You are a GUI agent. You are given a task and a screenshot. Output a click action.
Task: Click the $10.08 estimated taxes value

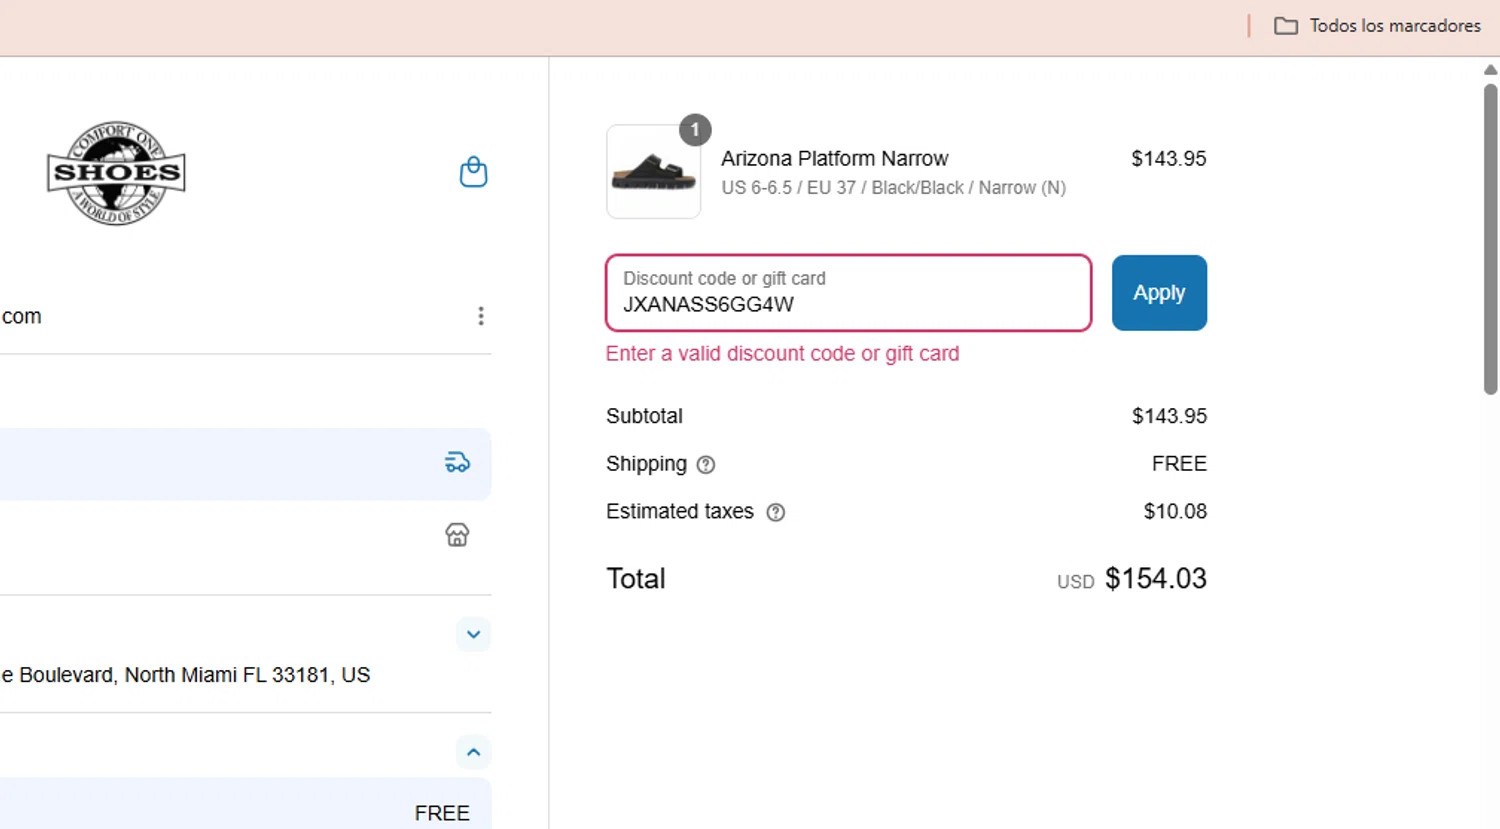[1175, 512]
